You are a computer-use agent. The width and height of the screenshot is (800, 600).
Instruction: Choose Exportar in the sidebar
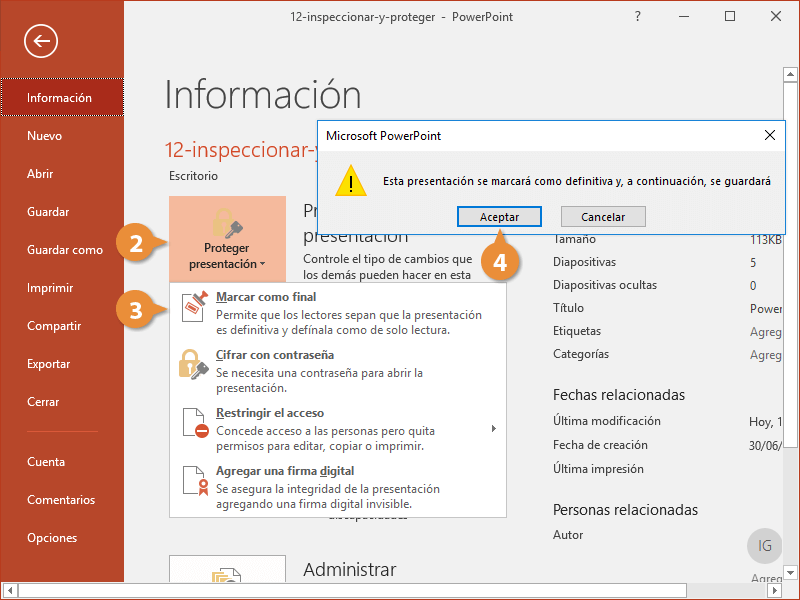pyautogui.click(x=49, y=364)
